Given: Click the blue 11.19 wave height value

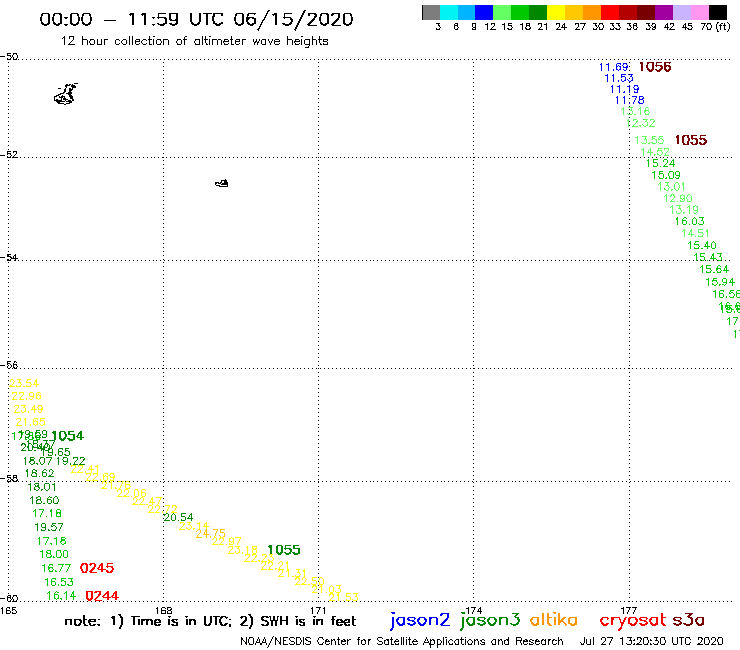Looking at the screenshot, I should [x=624, y=89].
